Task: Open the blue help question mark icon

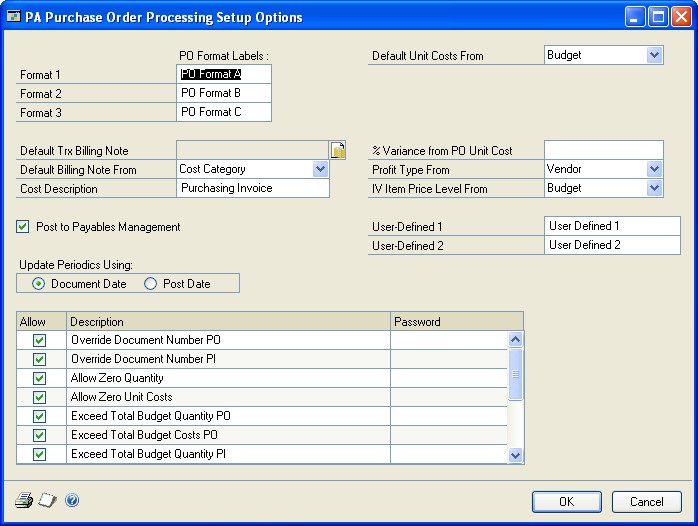Action: (72, 500)
